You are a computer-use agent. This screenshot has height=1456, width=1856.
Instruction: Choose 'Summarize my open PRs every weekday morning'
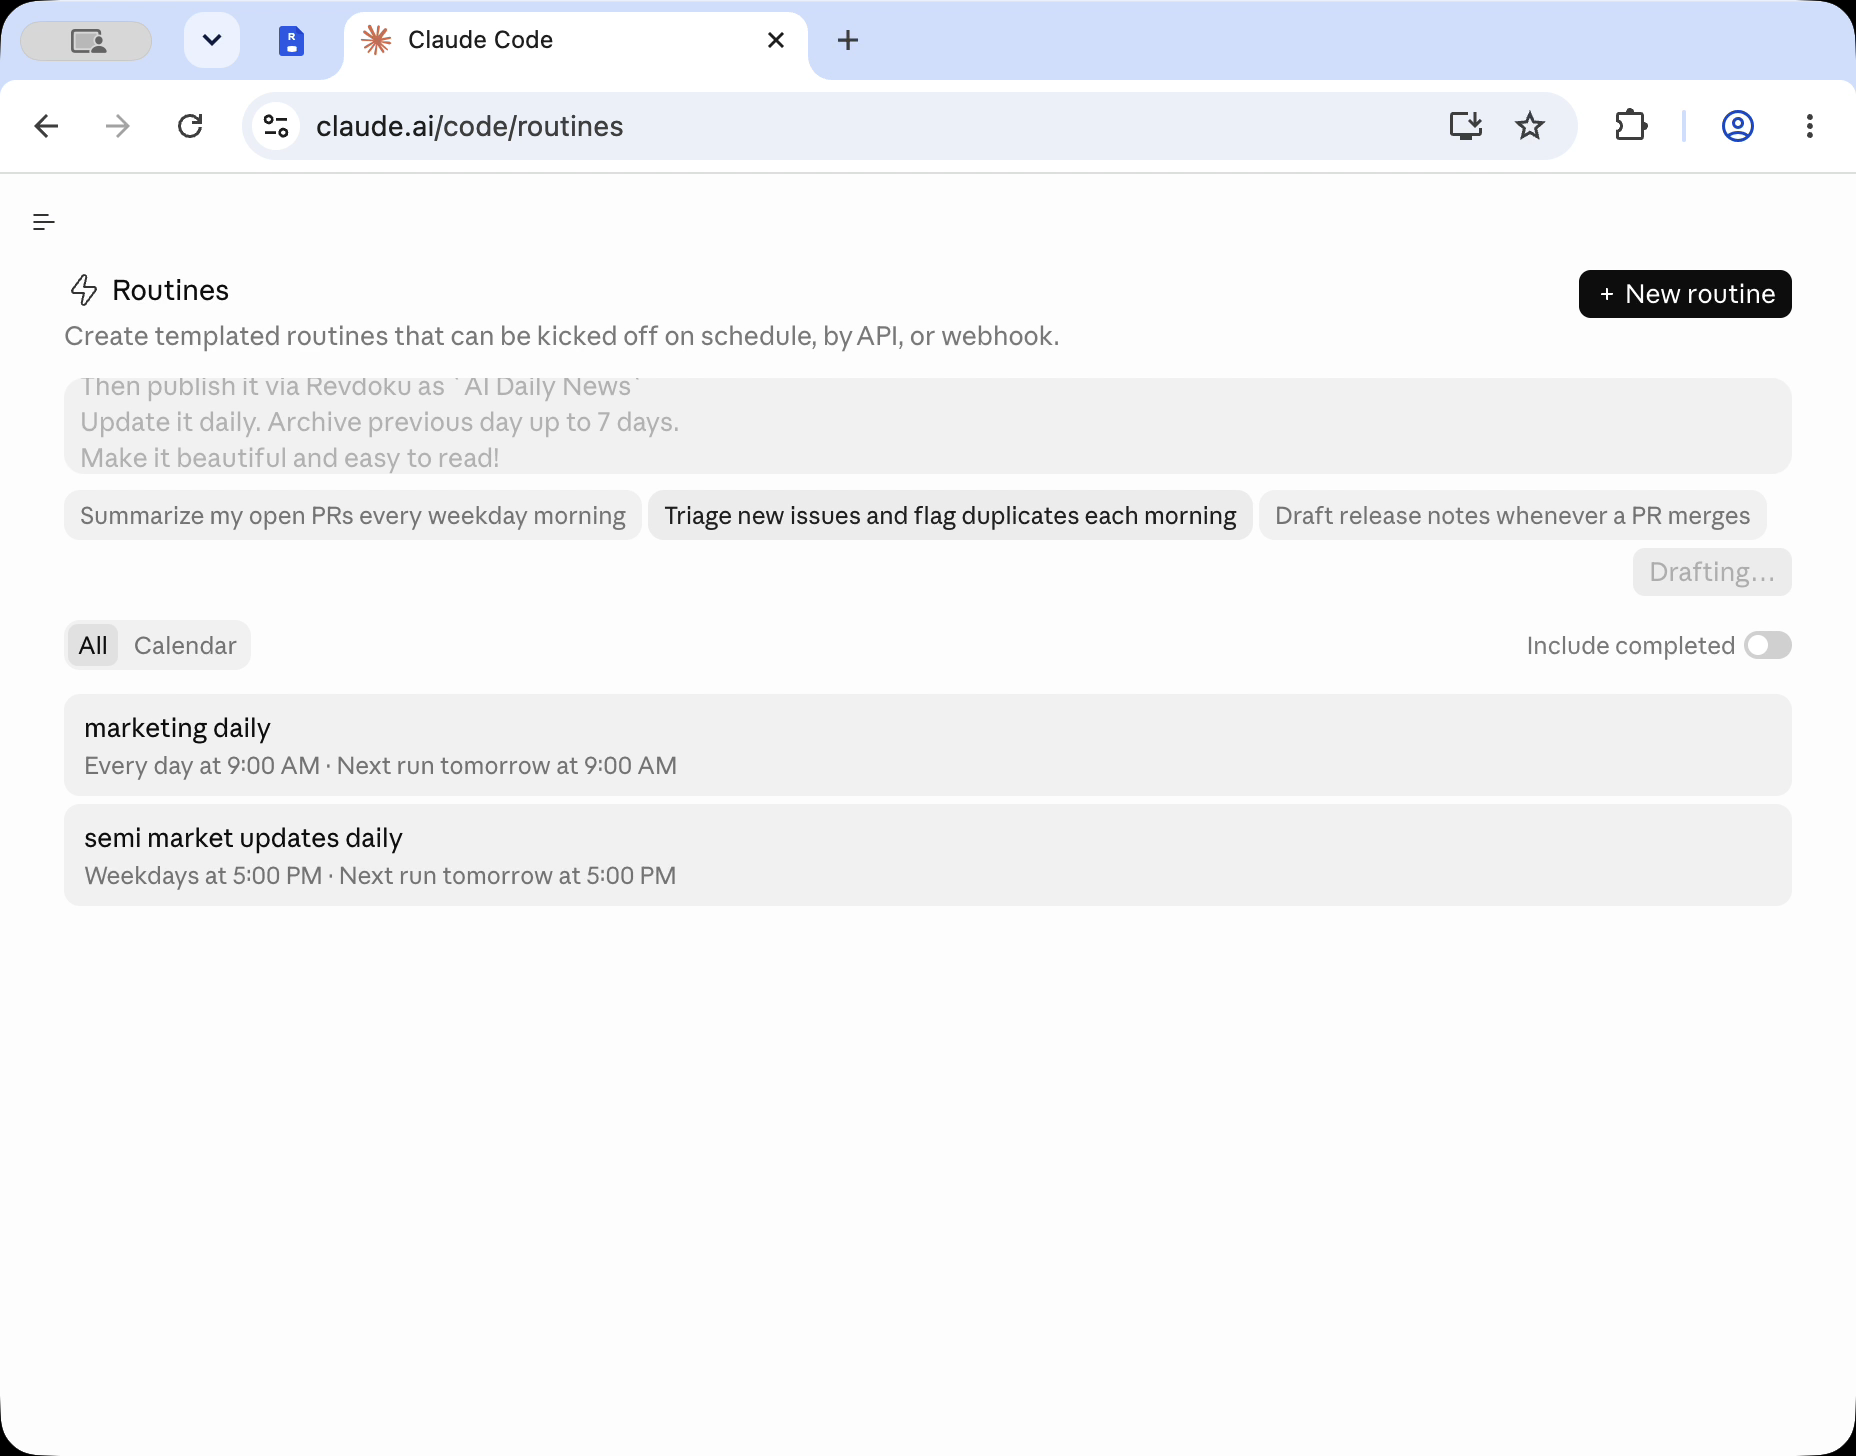click(x=353, y=515)
